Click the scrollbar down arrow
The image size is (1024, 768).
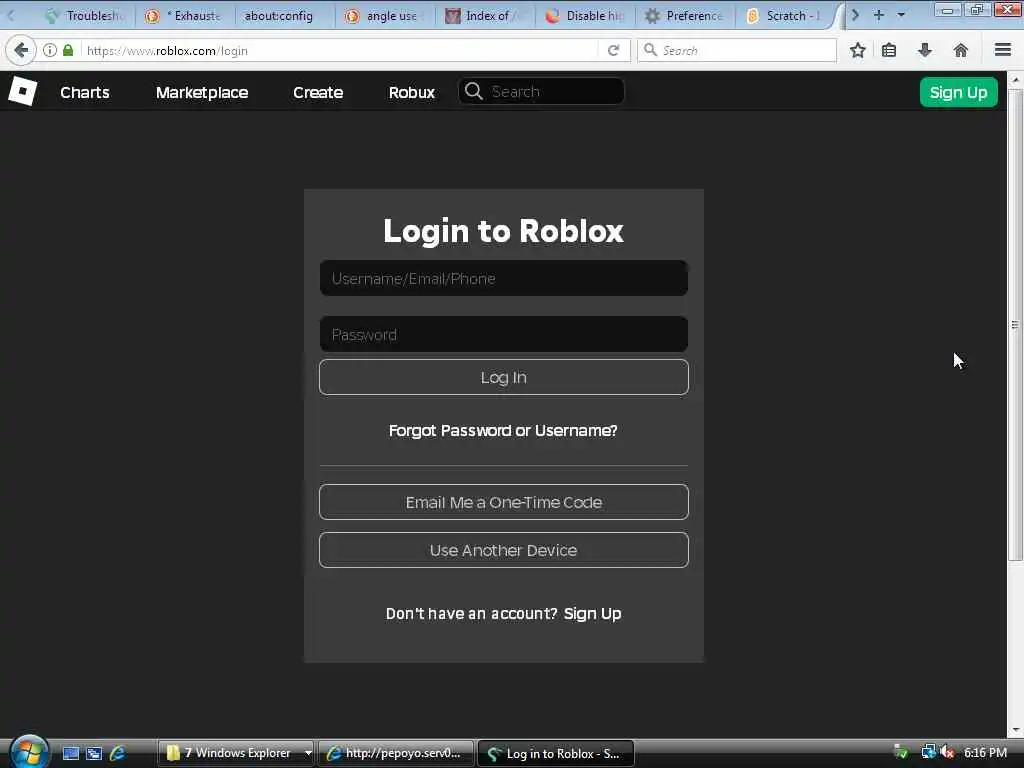click(x=1015, y=729)
